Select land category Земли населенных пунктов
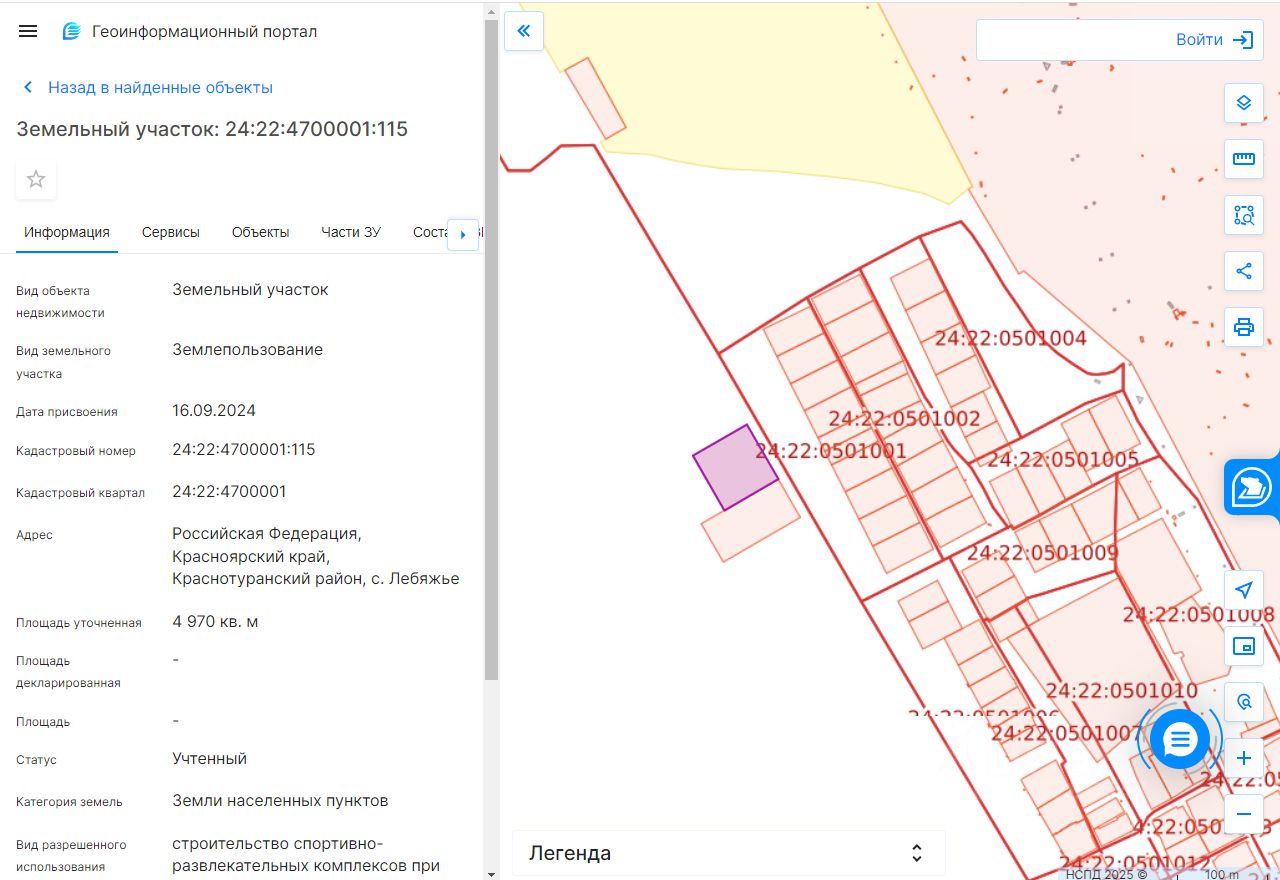The image size is (1280, 880). (280, 801)
